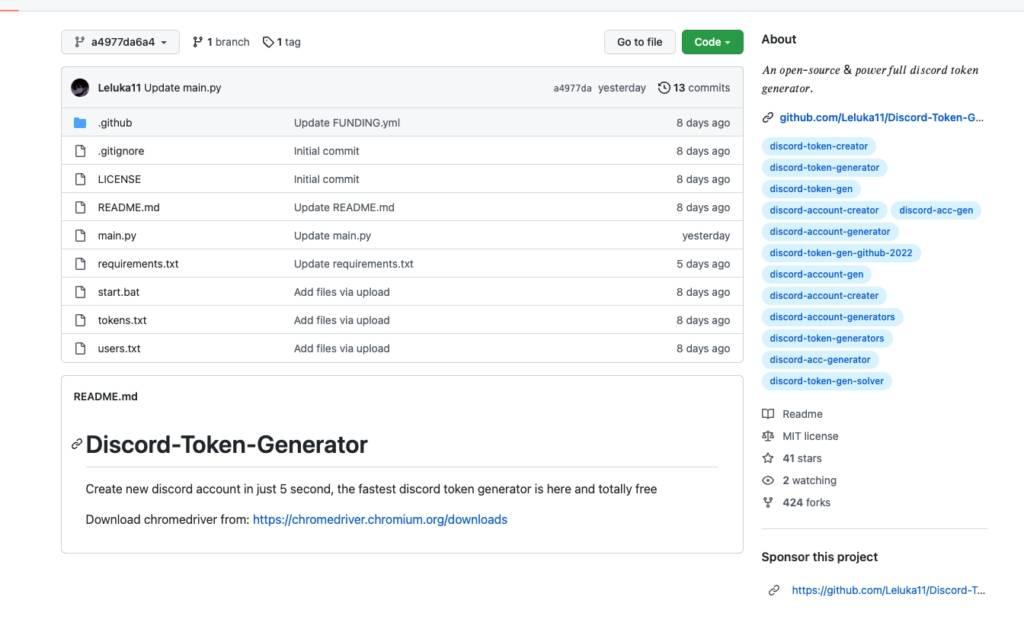The width and height of the screenshot is (1024, 626).
Task: Click the Readme book icon
Action: (768, 414)
